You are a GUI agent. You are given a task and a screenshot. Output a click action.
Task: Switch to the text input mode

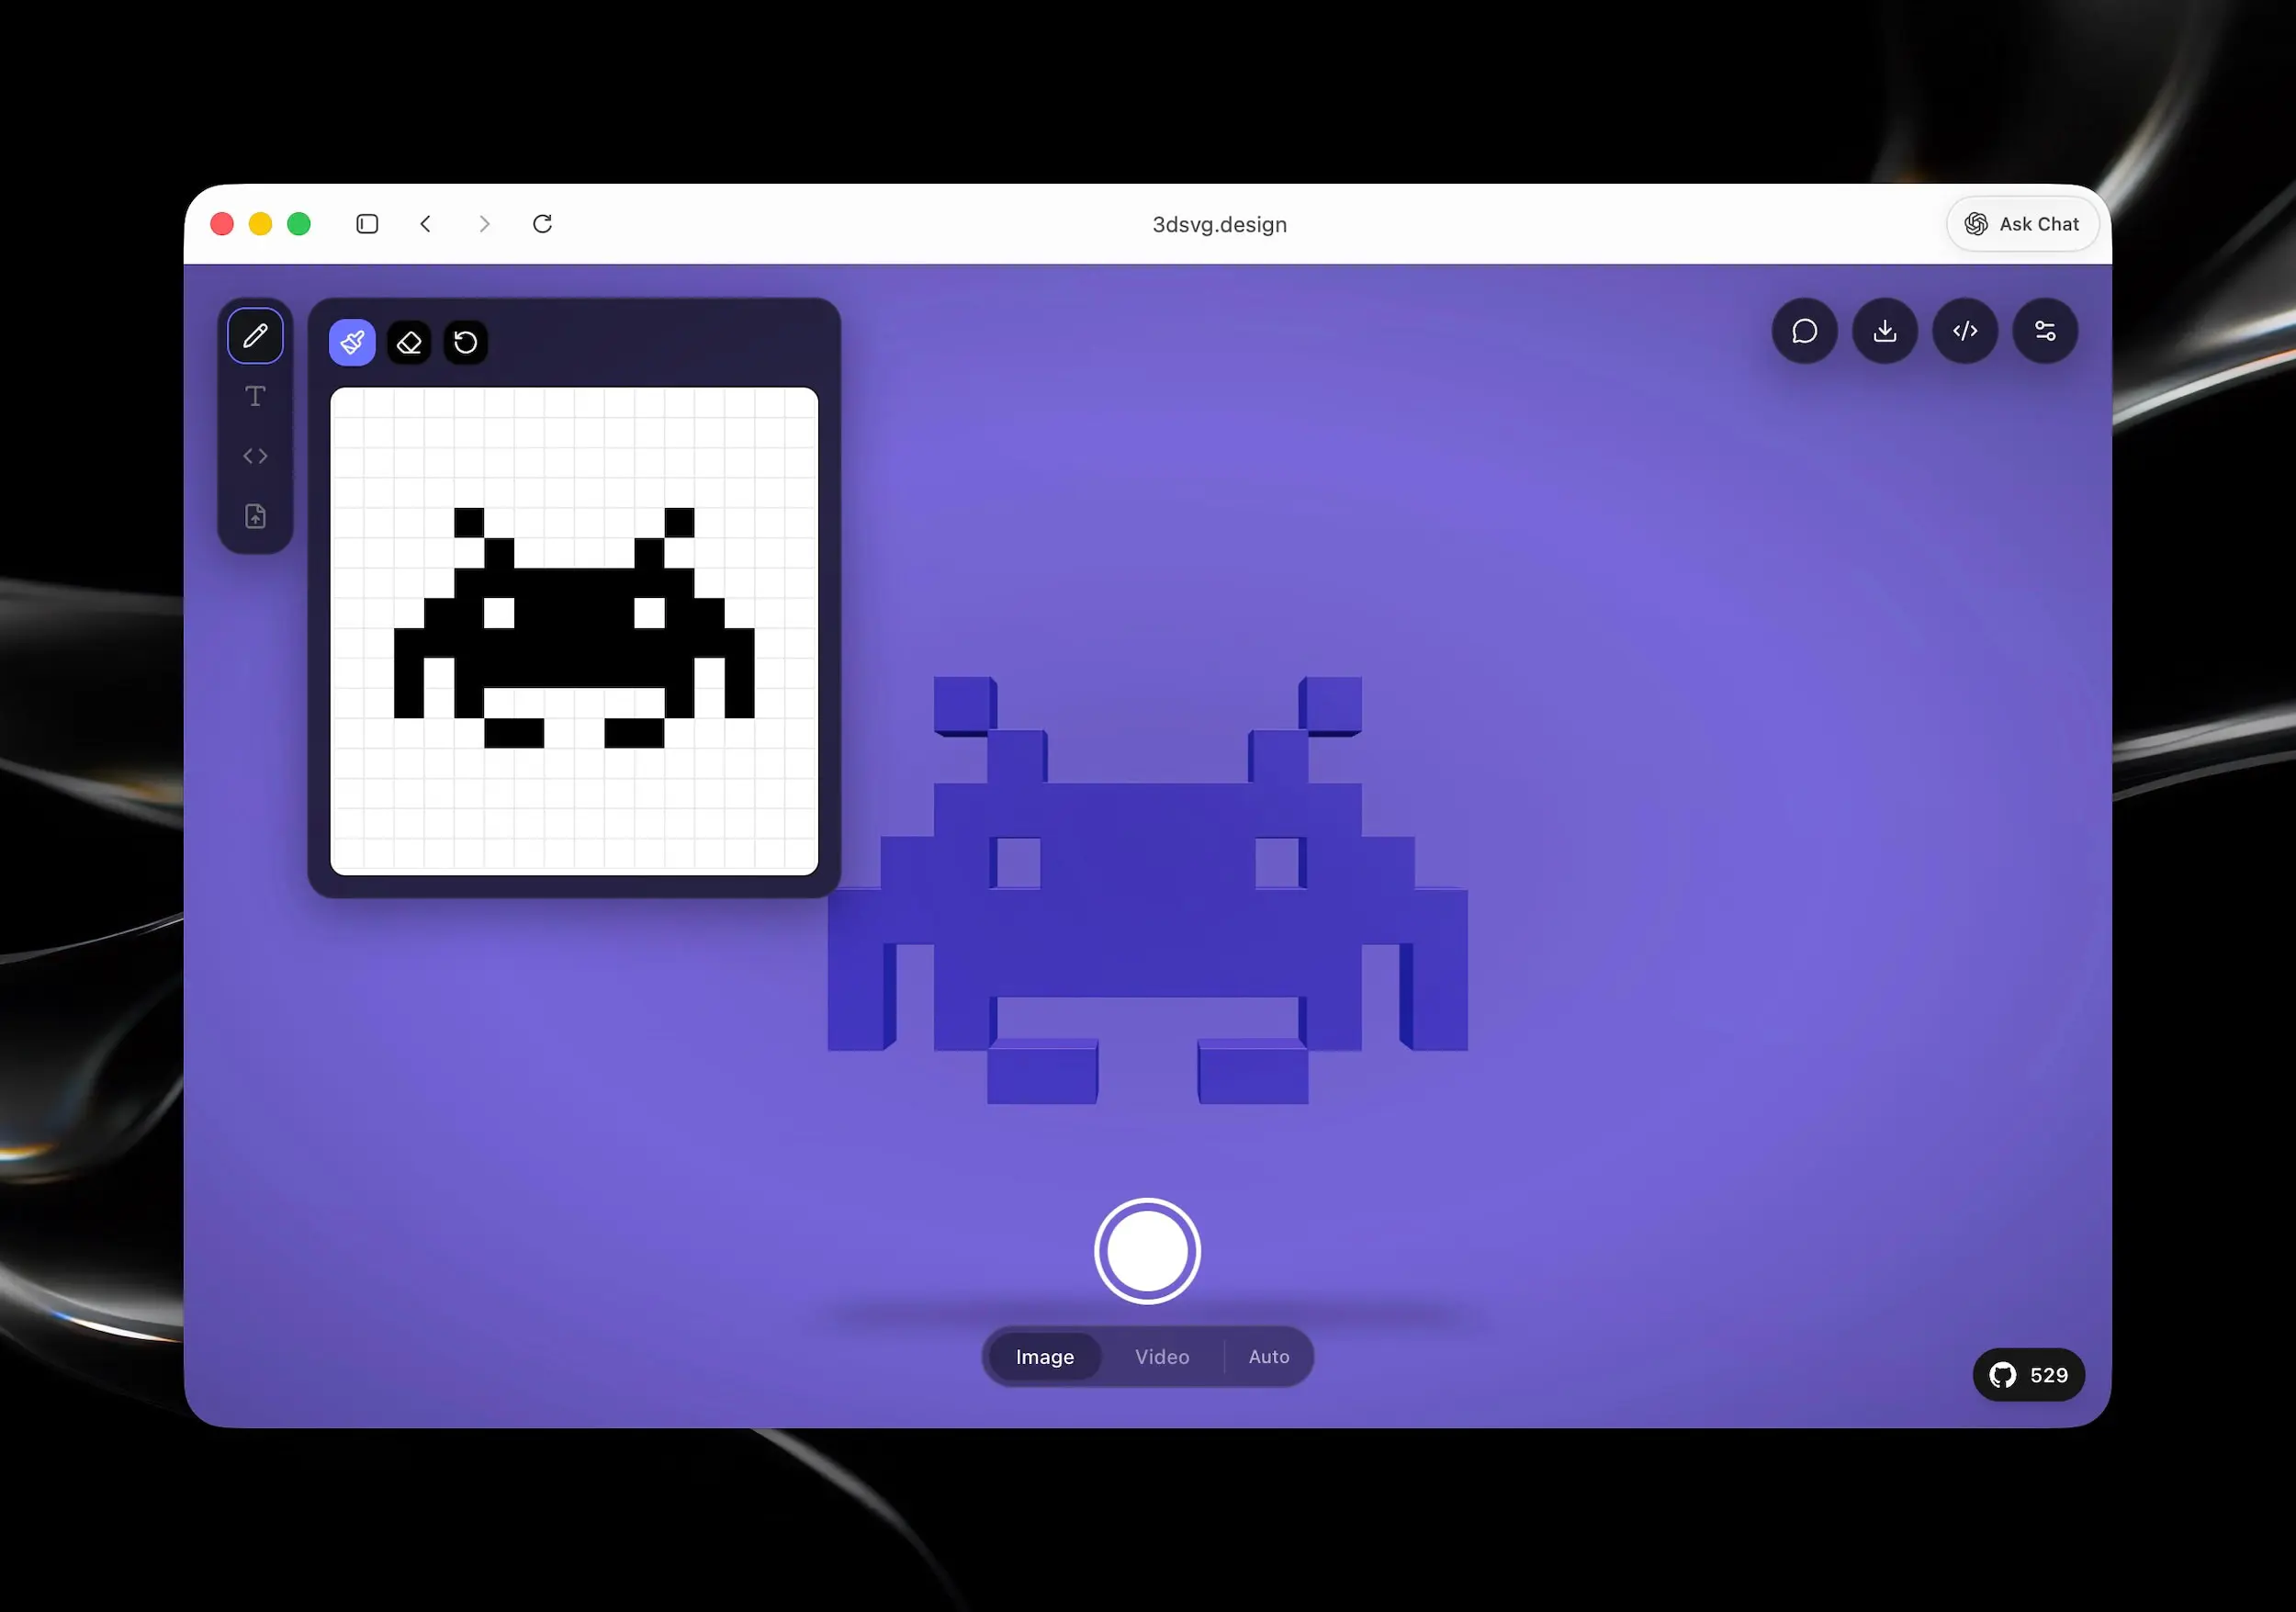tap(255, 396)
